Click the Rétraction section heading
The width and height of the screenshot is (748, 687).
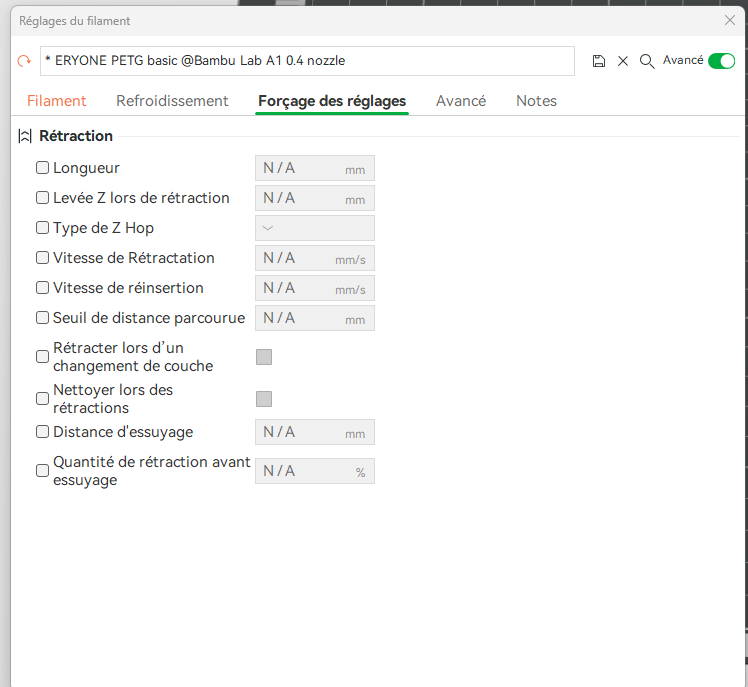[76, 136]
